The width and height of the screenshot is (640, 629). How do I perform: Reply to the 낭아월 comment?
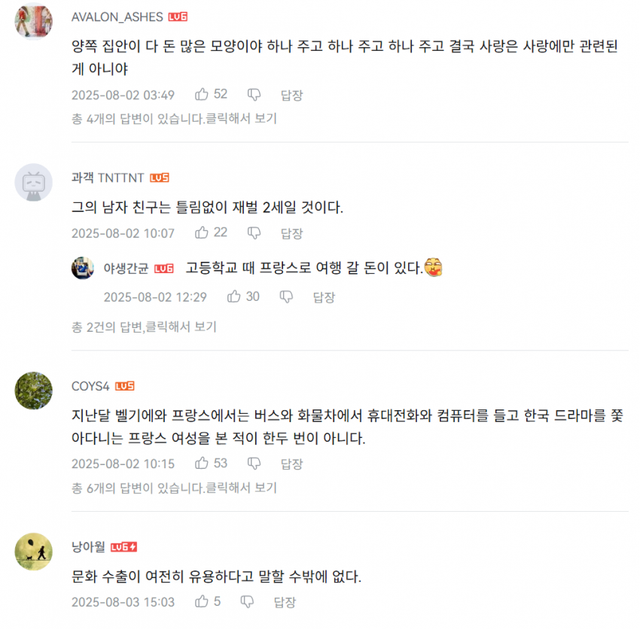pyautogui.click(x=284, y=602)
